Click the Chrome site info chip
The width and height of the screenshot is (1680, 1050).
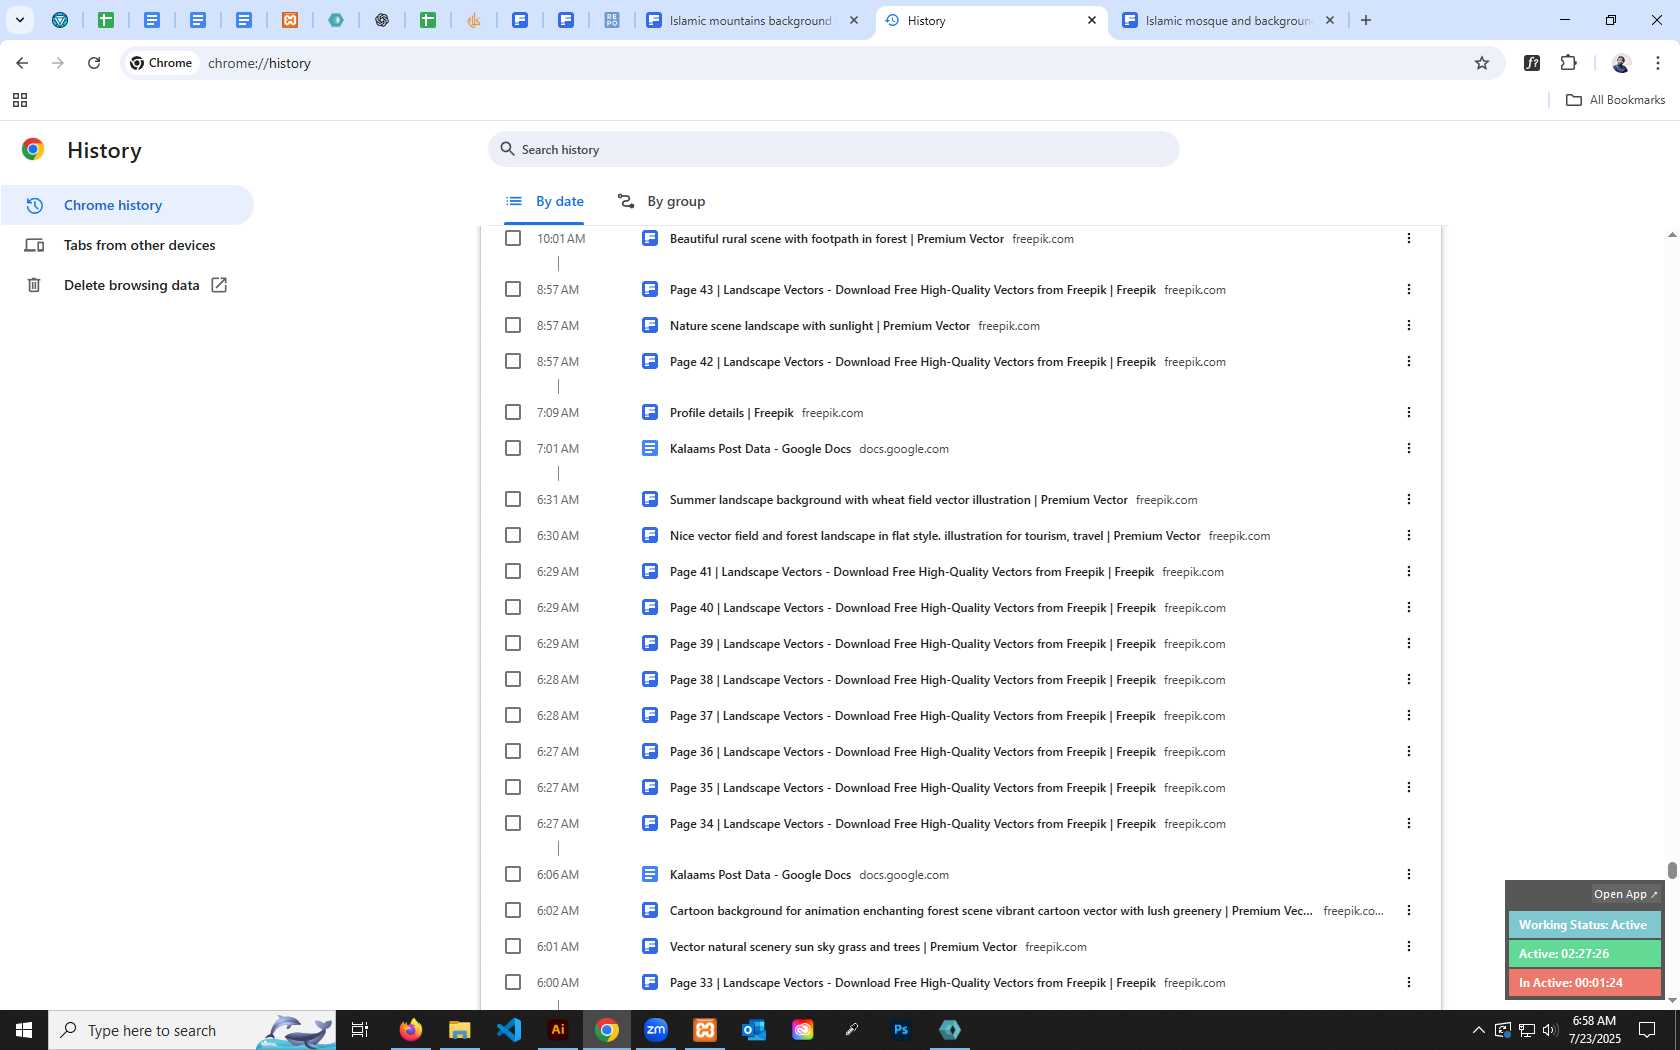pyautogui.click(x=162, y=63)
